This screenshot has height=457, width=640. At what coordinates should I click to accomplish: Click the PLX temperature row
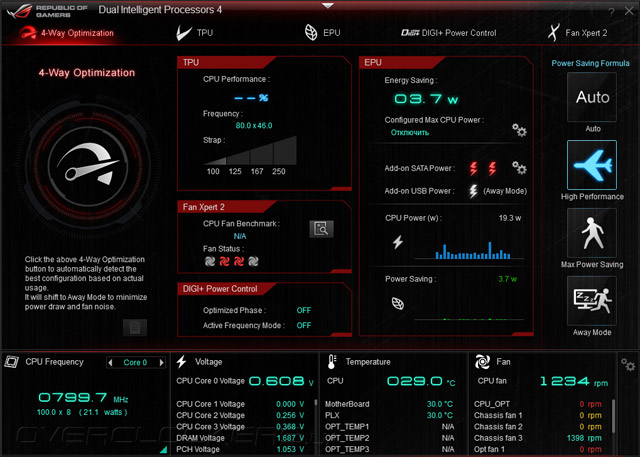pyautogui.click(x=389, y=415)
